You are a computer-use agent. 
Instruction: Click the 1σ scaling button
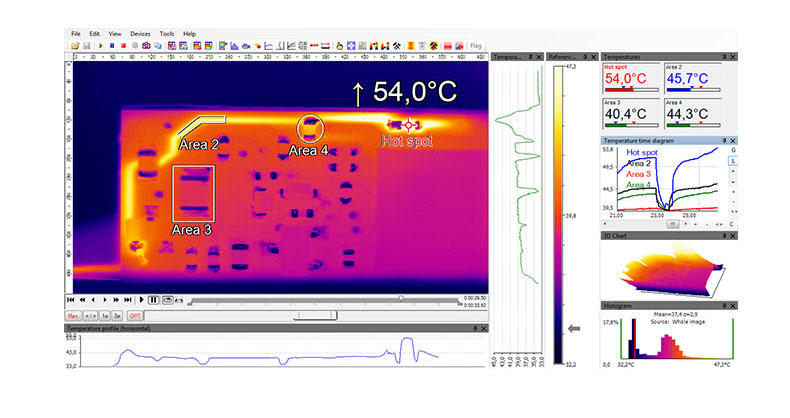pos(104,316)
